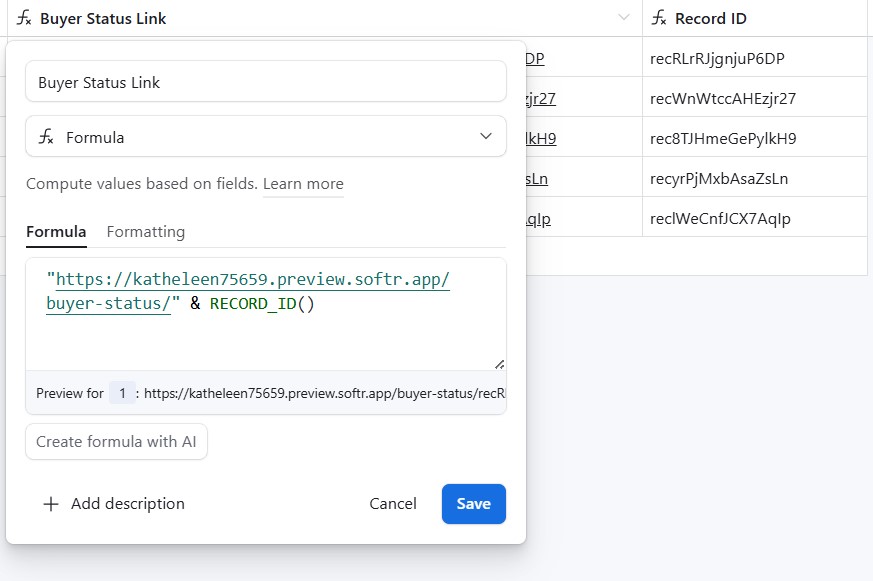The image size is (873, 581).
Task: Cancel the field edits
Action: click(x=393, y=504)
